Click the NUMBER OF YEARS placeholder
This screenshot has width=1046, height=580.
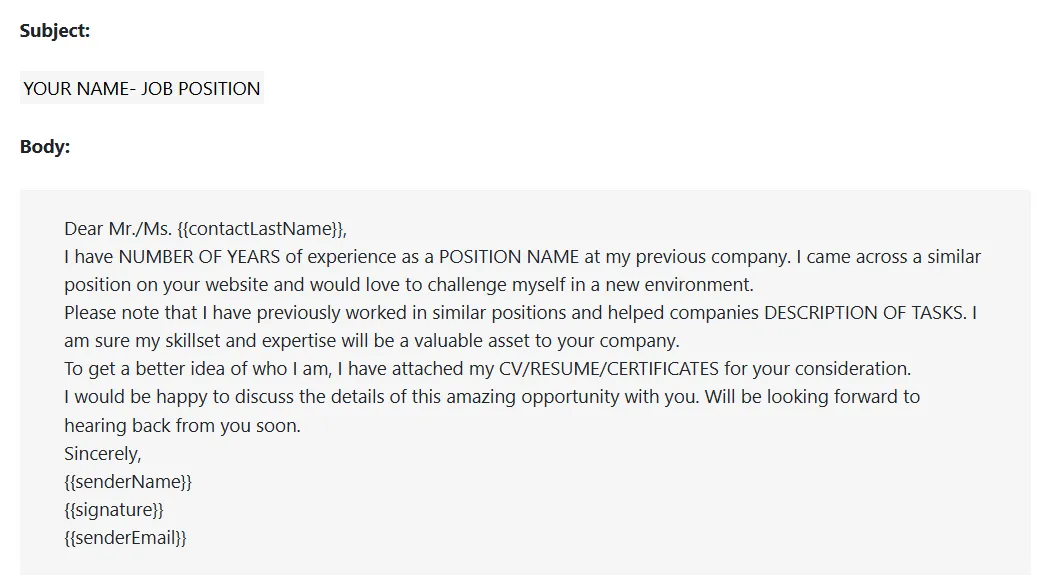pos(198,257)
